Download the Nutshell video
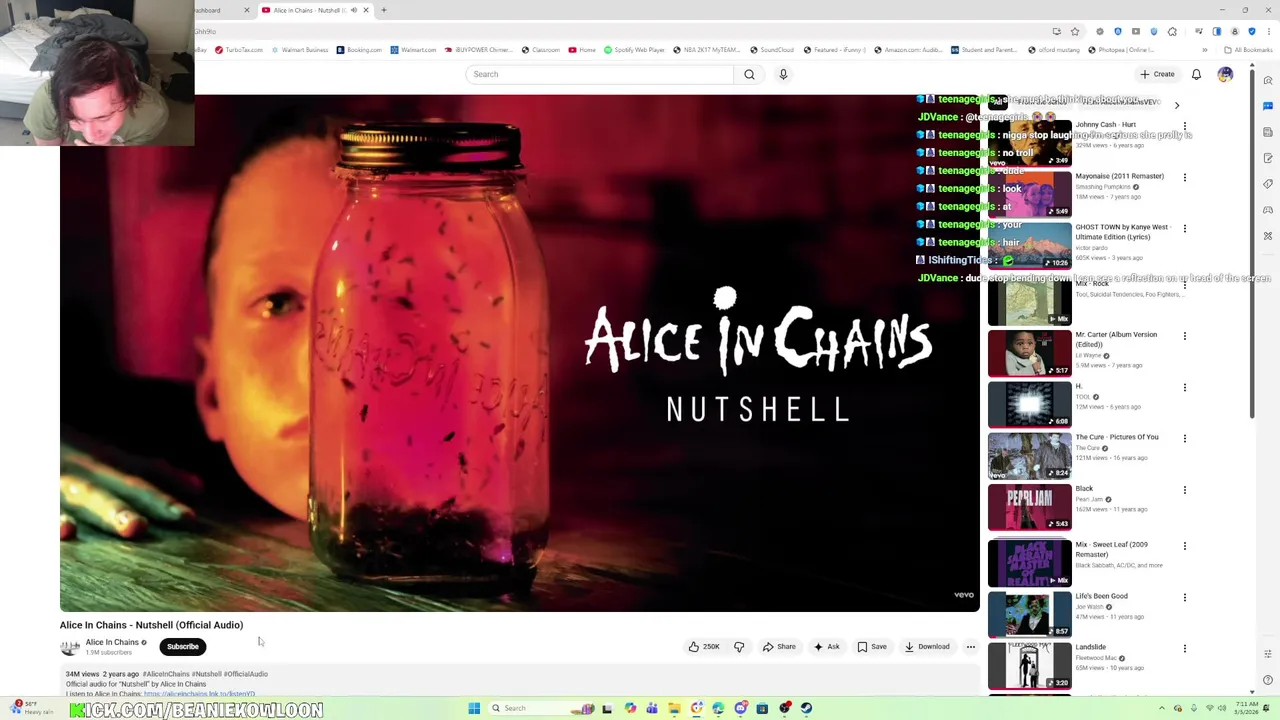Screen dimensions: 1280x720 point(927,647)
